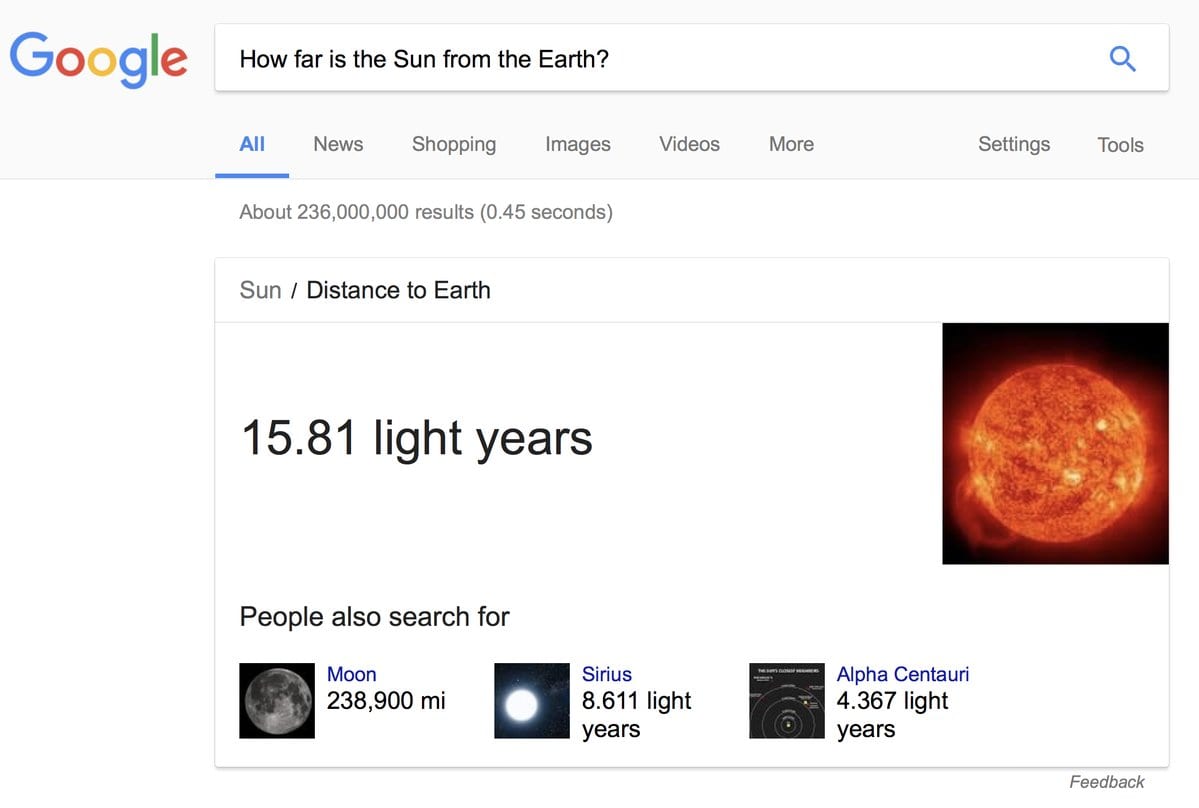Screen dimensions: 1199x808
Task: Go to Google logo homepage
Action: point(98,60)
